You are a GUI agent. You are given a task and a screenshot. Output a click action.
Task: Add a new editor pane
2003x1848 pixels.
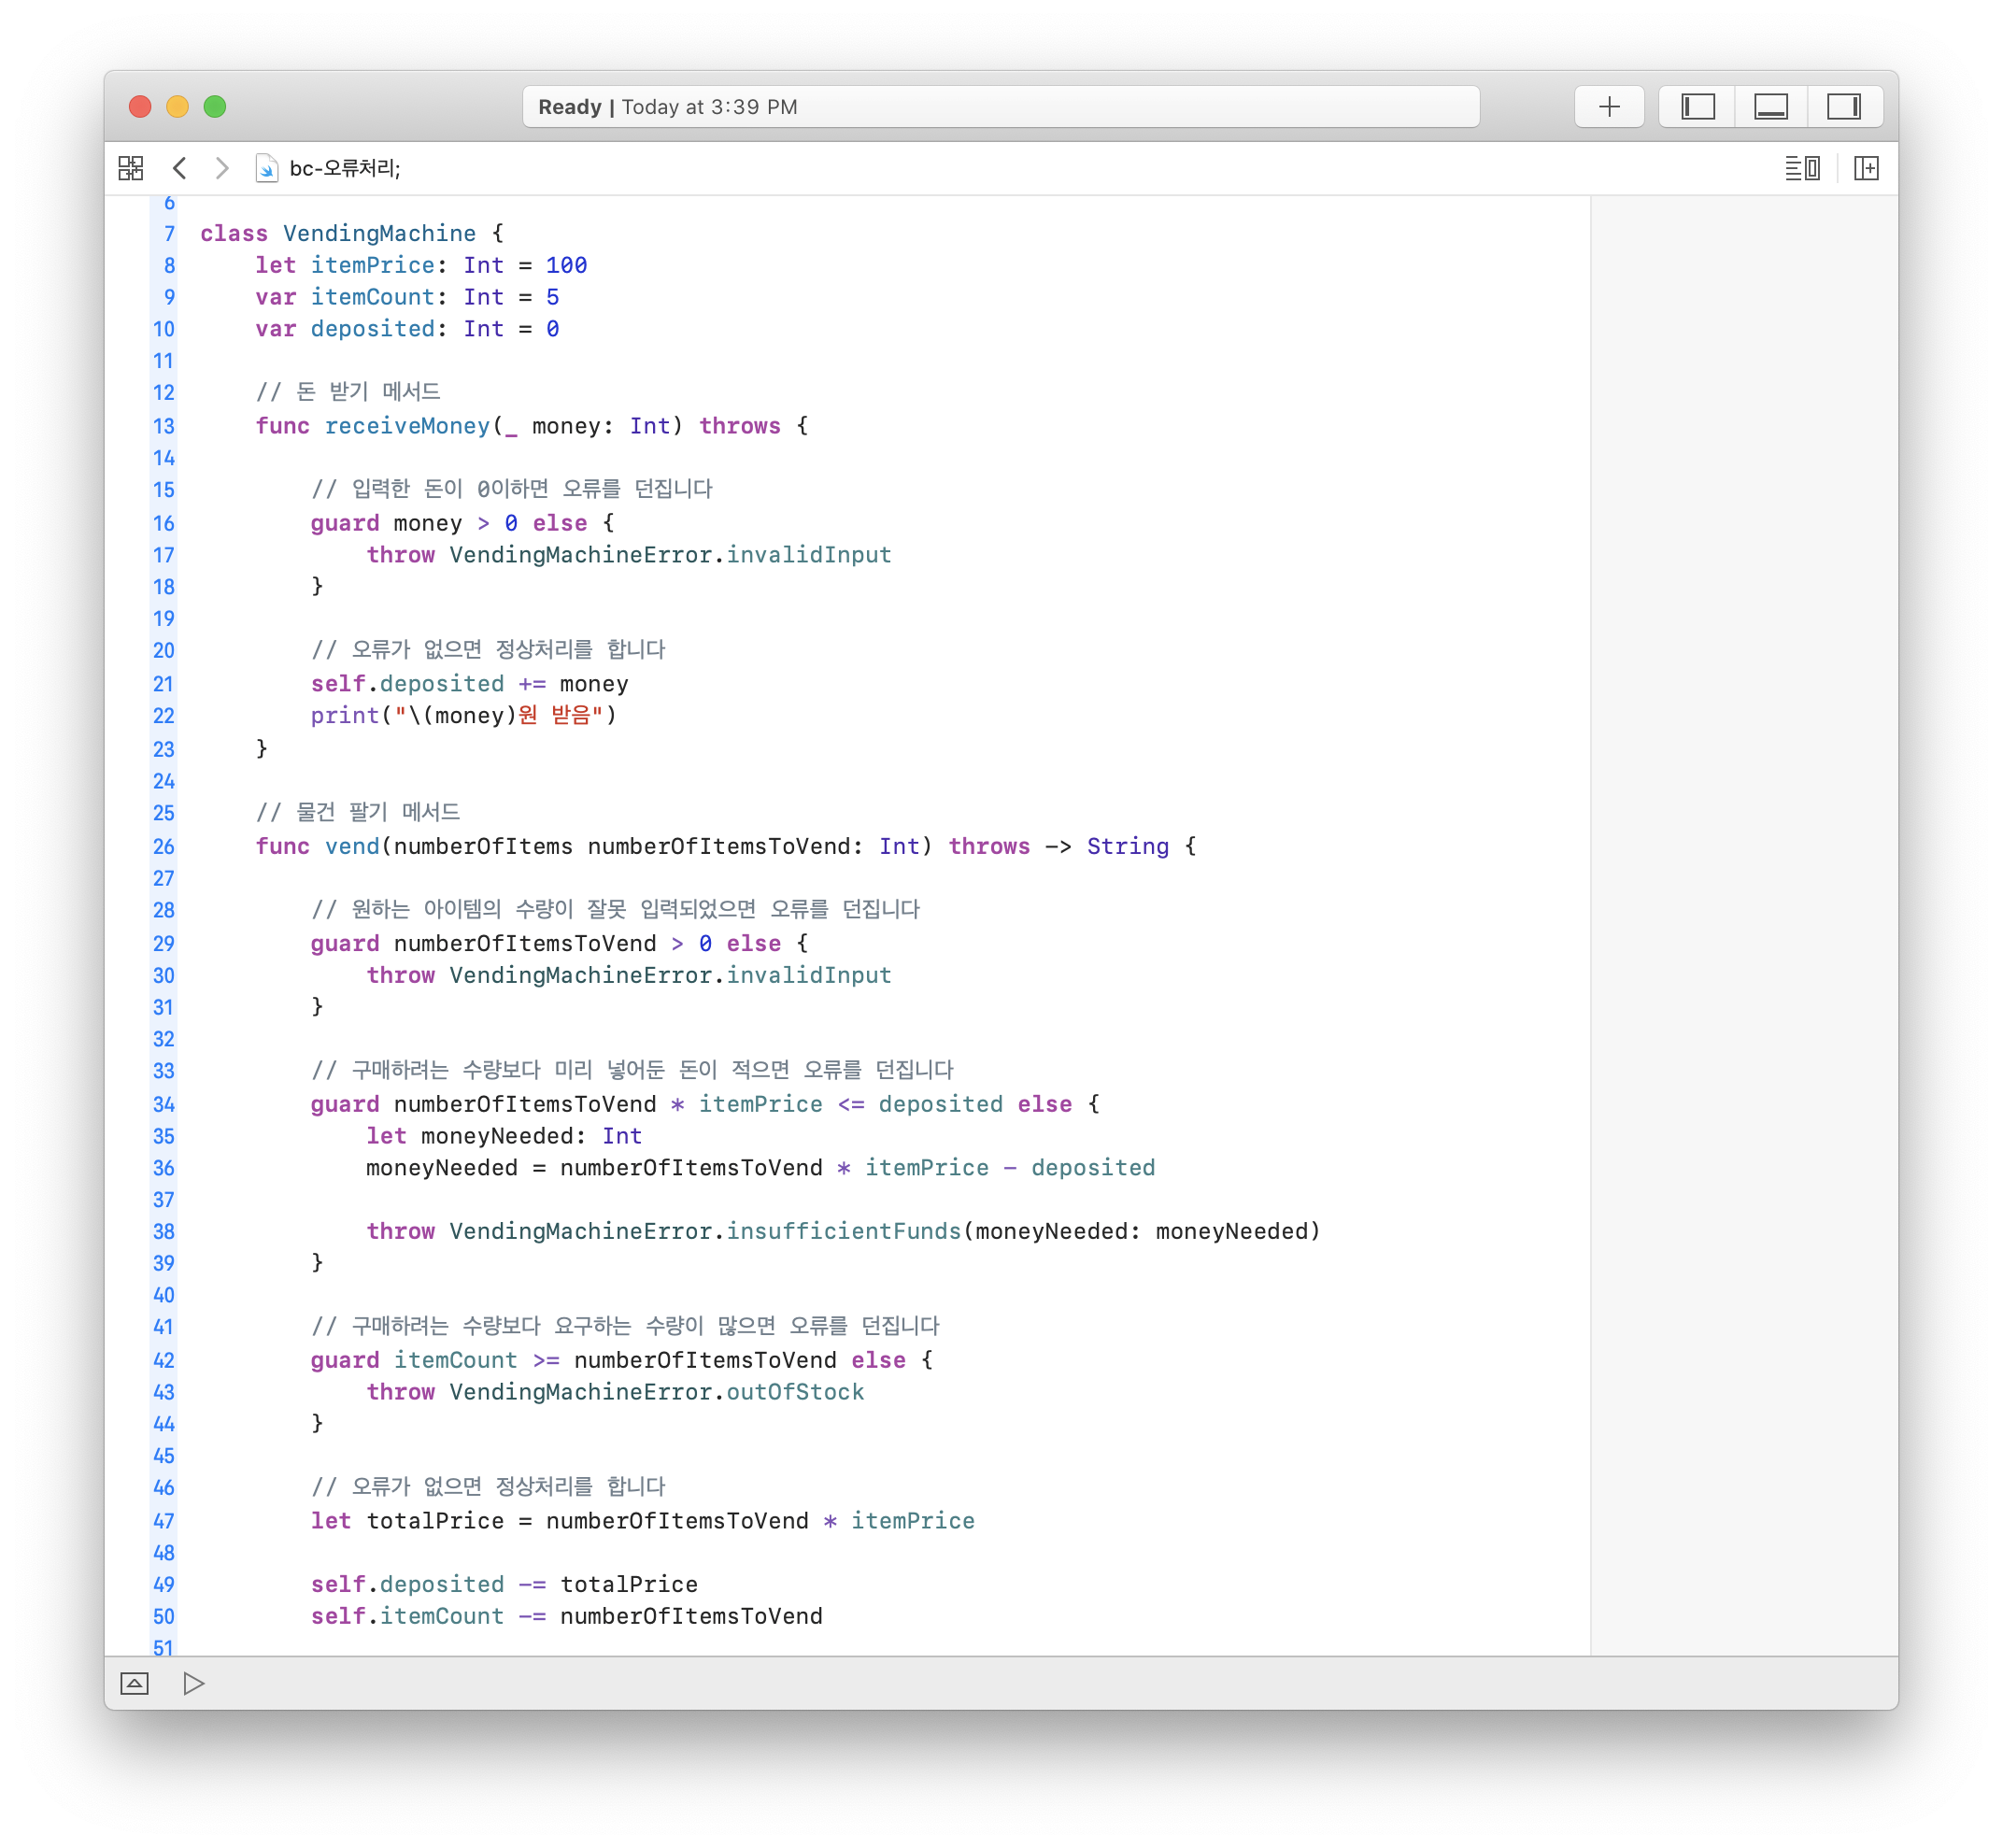(1865, 168)
